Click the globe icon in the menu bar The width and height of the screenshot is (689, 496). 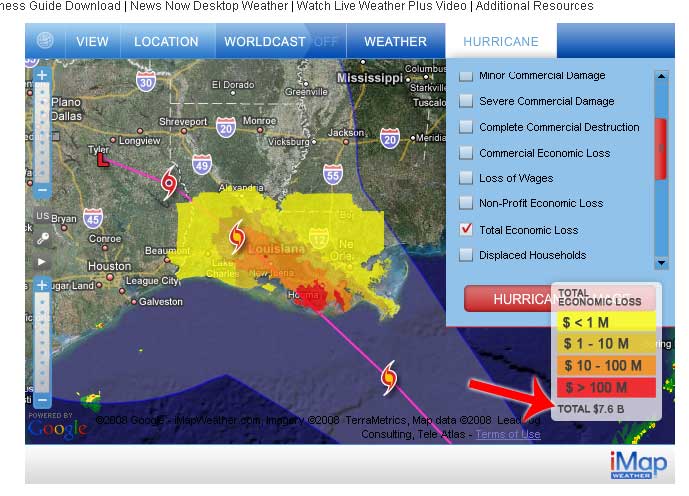pyautogui.click(x=45, y=42)
